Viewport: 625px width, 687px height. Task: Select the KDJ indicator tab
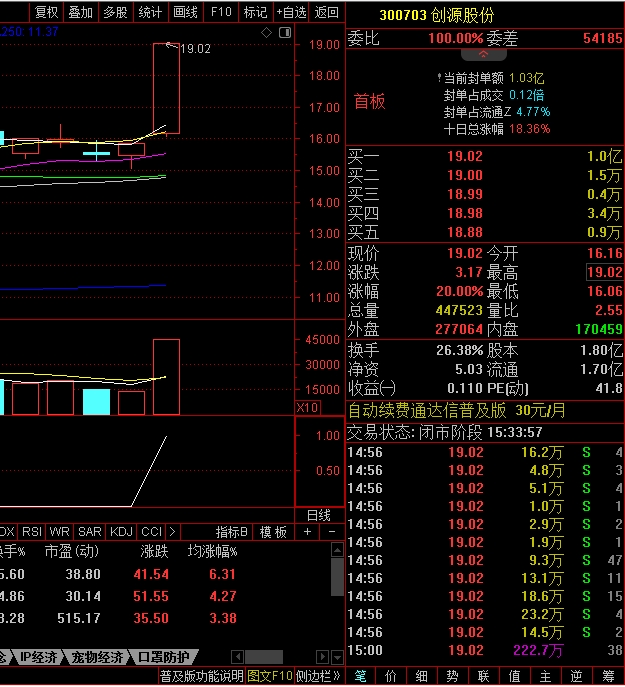tap(121, 532)
